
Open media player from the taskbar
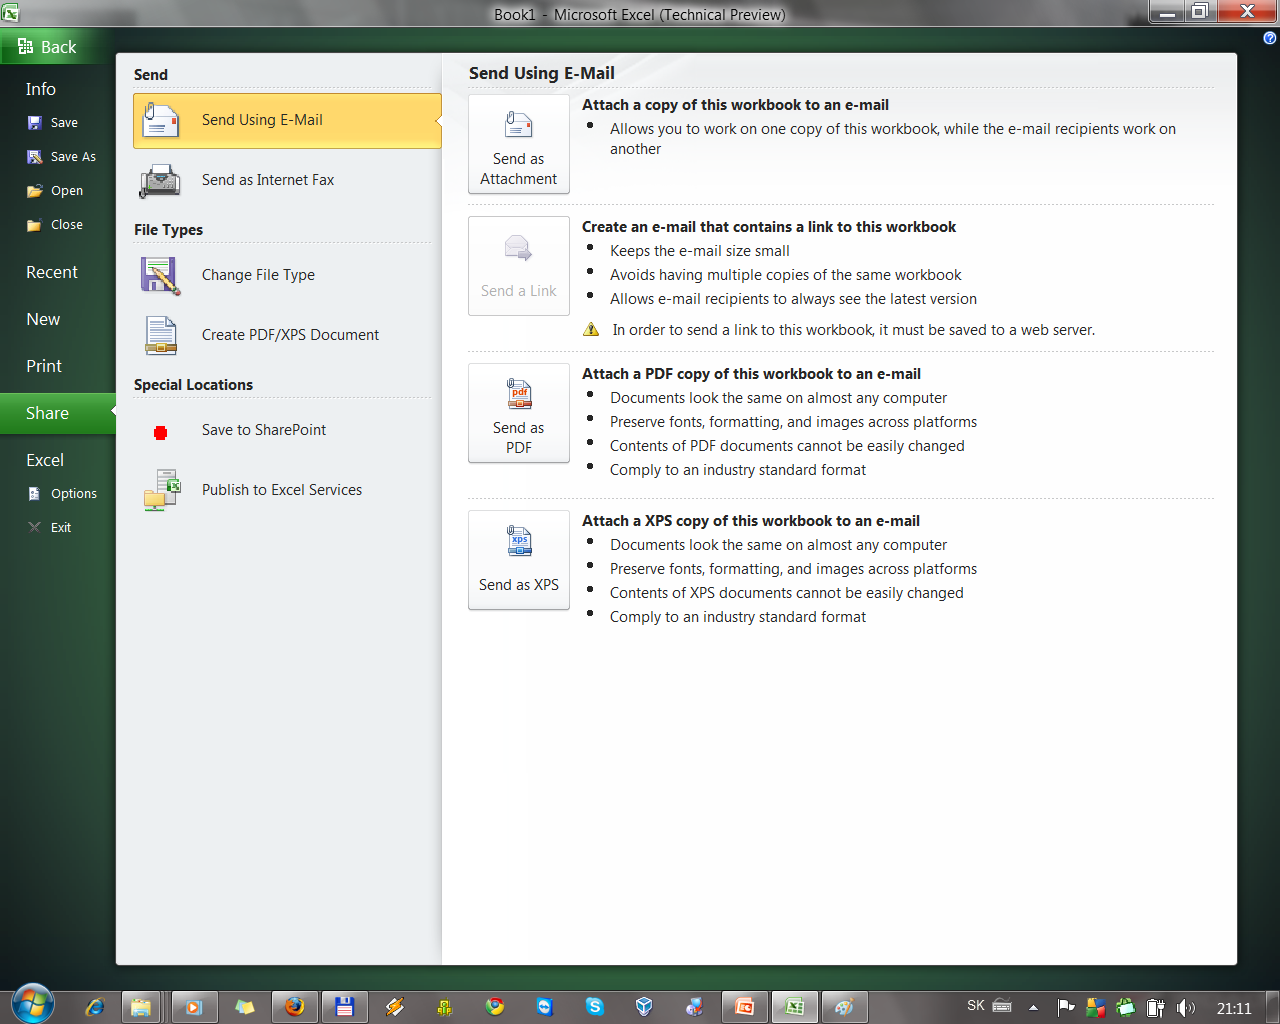tap(194, 1007)
